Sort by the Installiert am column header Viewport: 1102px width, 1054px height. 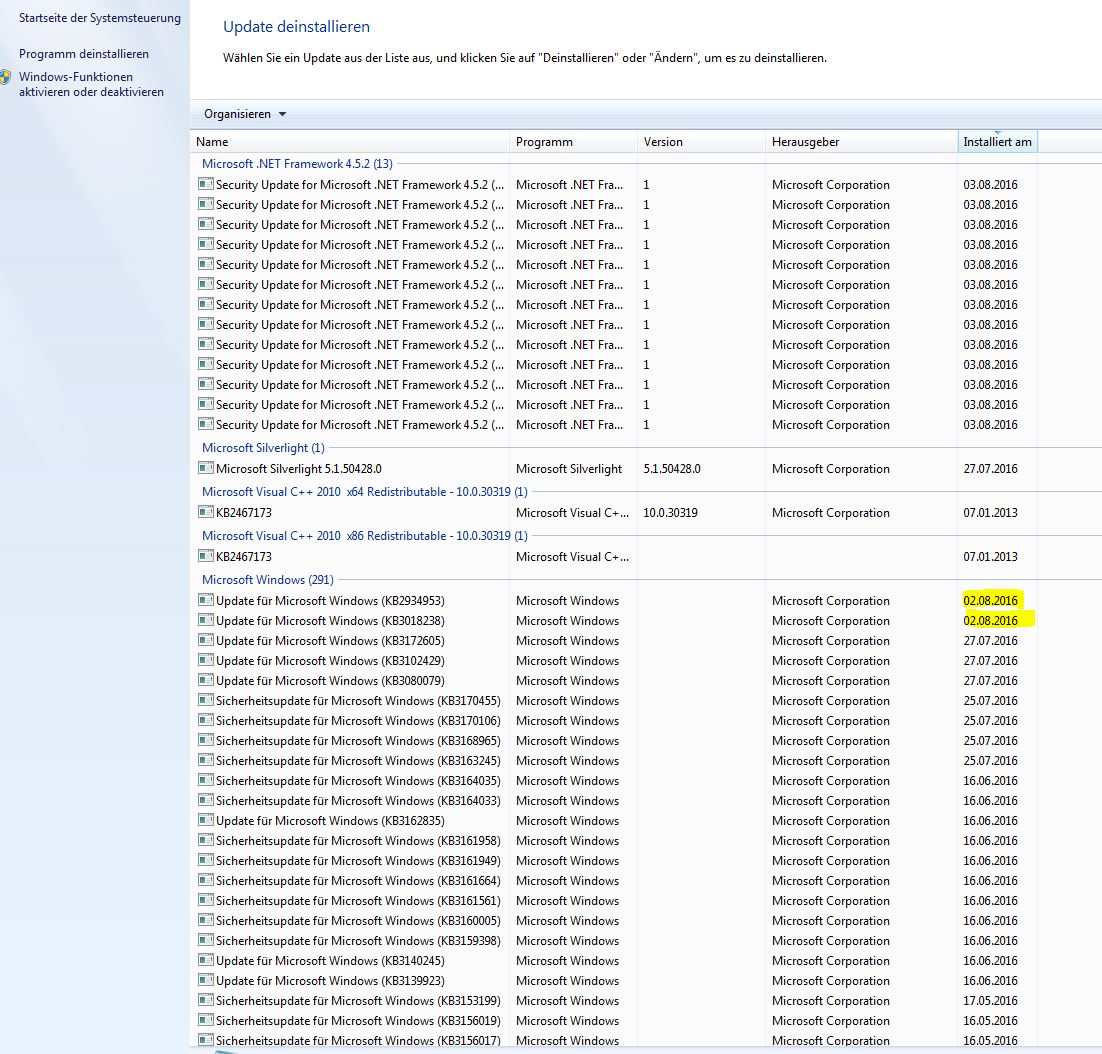997,142
